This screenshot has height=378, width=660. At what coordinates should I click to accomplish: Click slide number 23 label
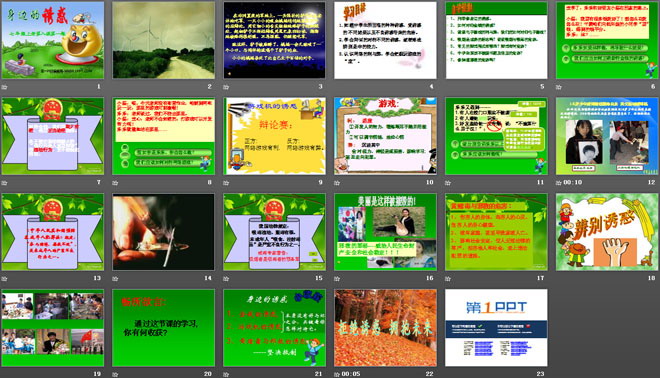(x=540, y=374)
